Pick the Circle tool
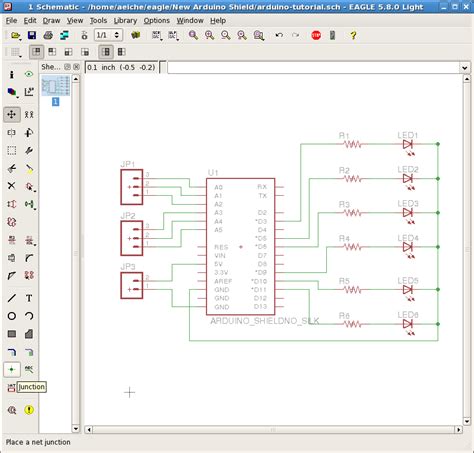Image resolution: width=474 pixels, height=453 pixels. pyautogui.click(x=12, y=316)
